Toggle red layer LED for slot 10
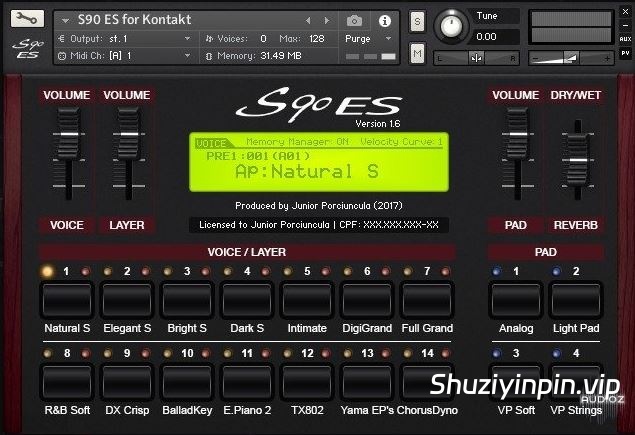This screenshot has height=435, width=635. coord(205,354)
